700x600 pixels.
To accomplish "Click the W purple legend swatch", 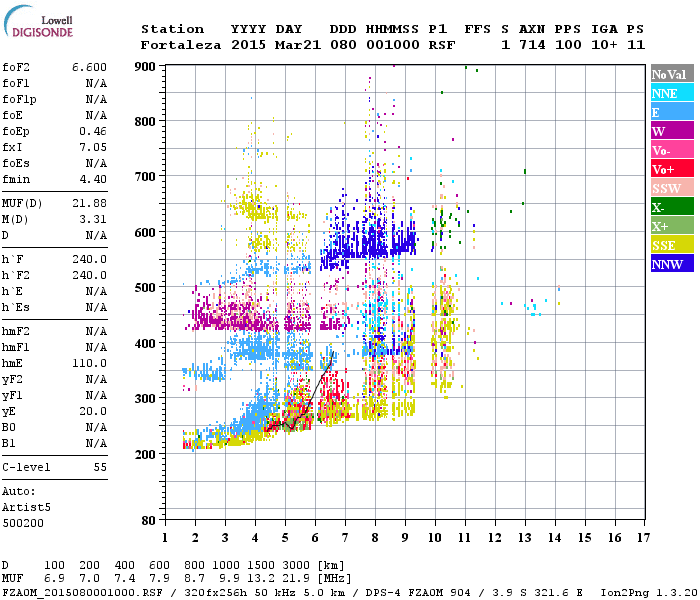I will pyautogui.click(x=672, y=130).
